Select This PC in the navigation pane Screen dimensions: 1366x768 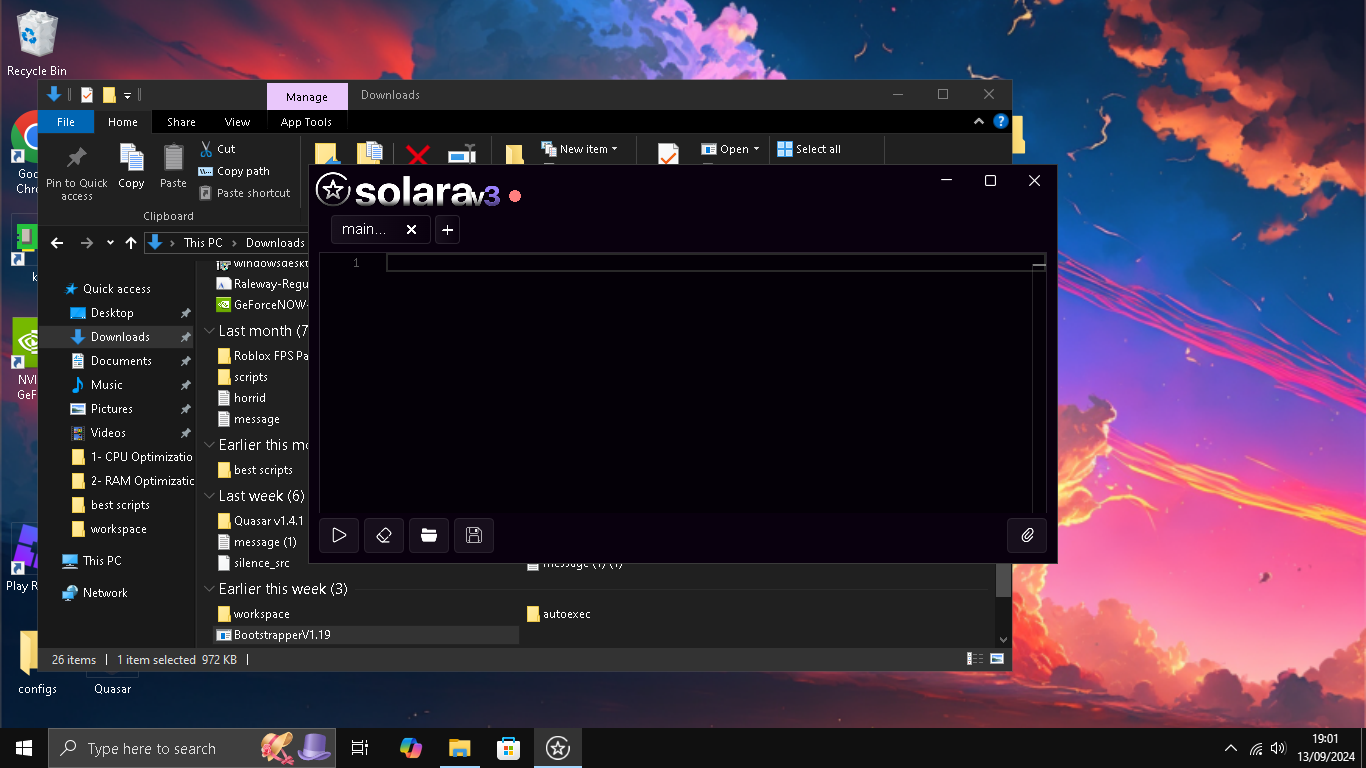pos(102,561)
